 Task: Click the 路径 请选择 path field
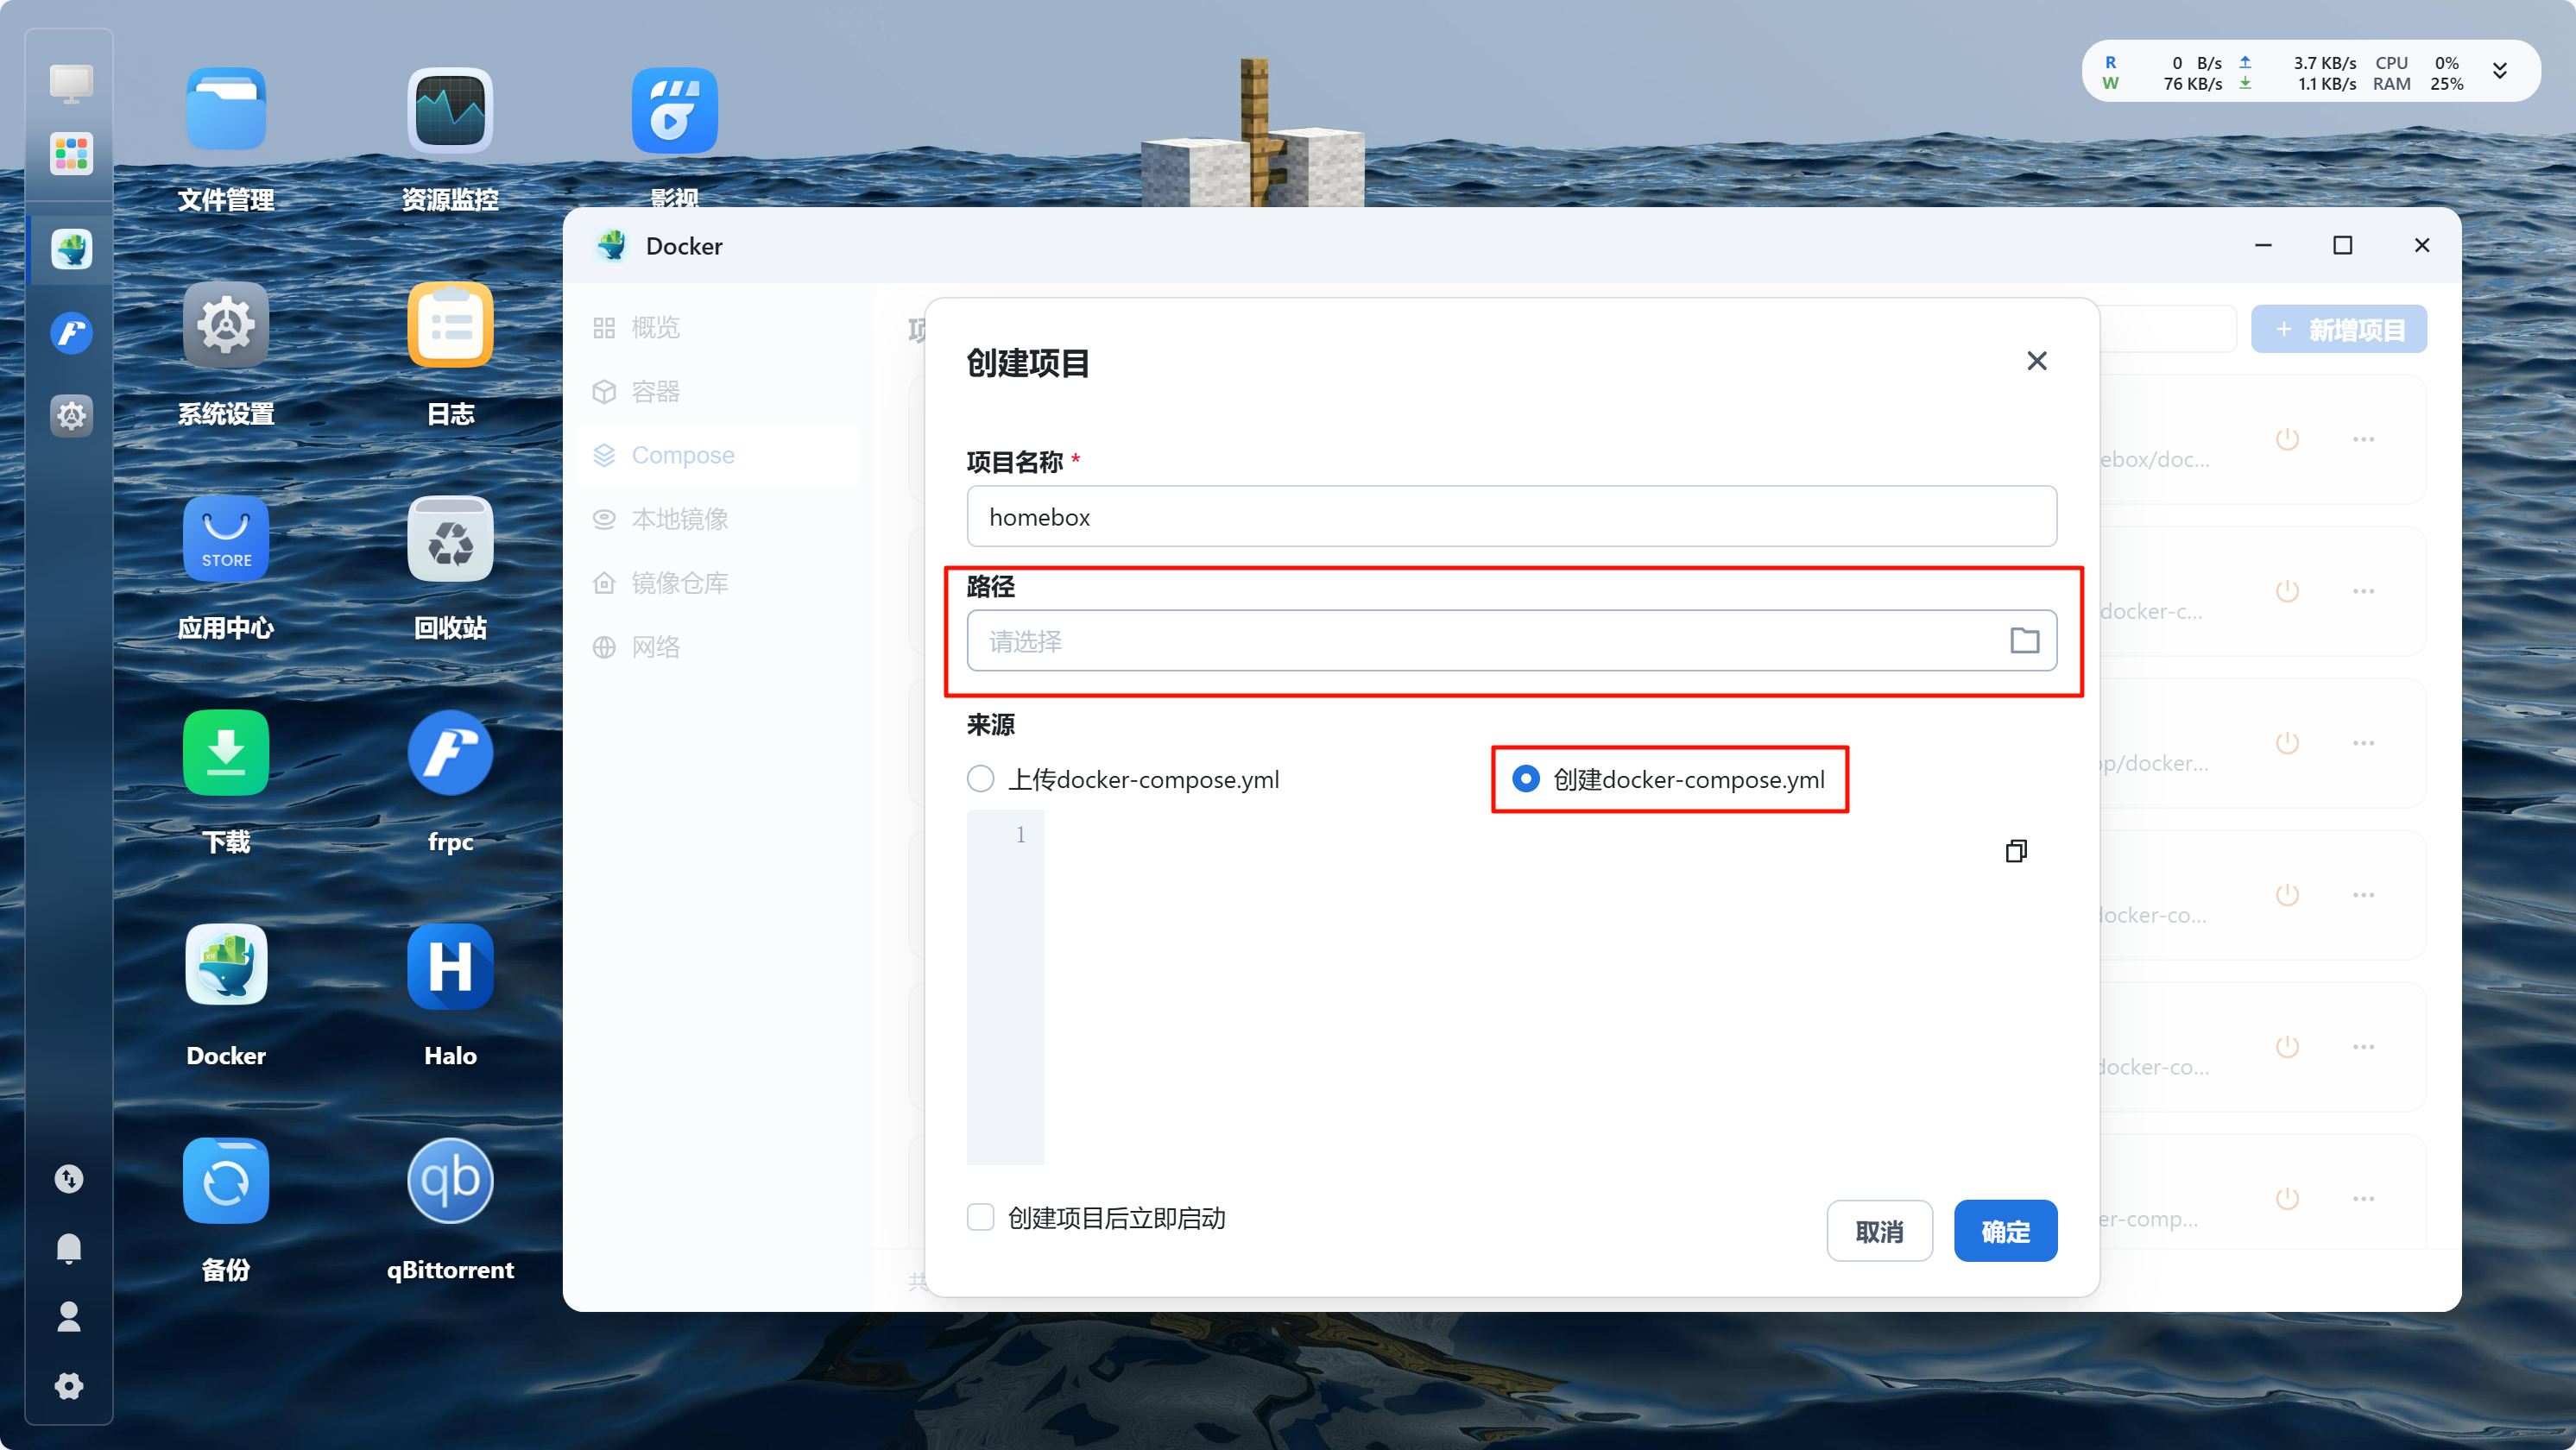1511,640
